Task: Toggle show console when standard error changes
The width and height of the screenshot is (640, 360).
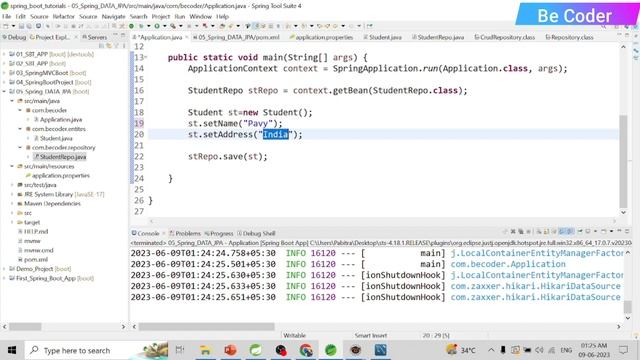Action: pyautogui.click(x=571, y=231)
